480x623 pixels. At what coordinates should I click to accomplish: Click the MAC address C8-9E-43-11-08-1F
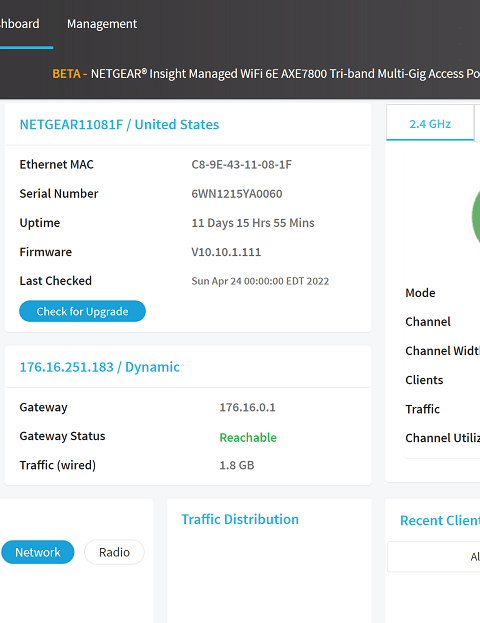click(242, 164)
